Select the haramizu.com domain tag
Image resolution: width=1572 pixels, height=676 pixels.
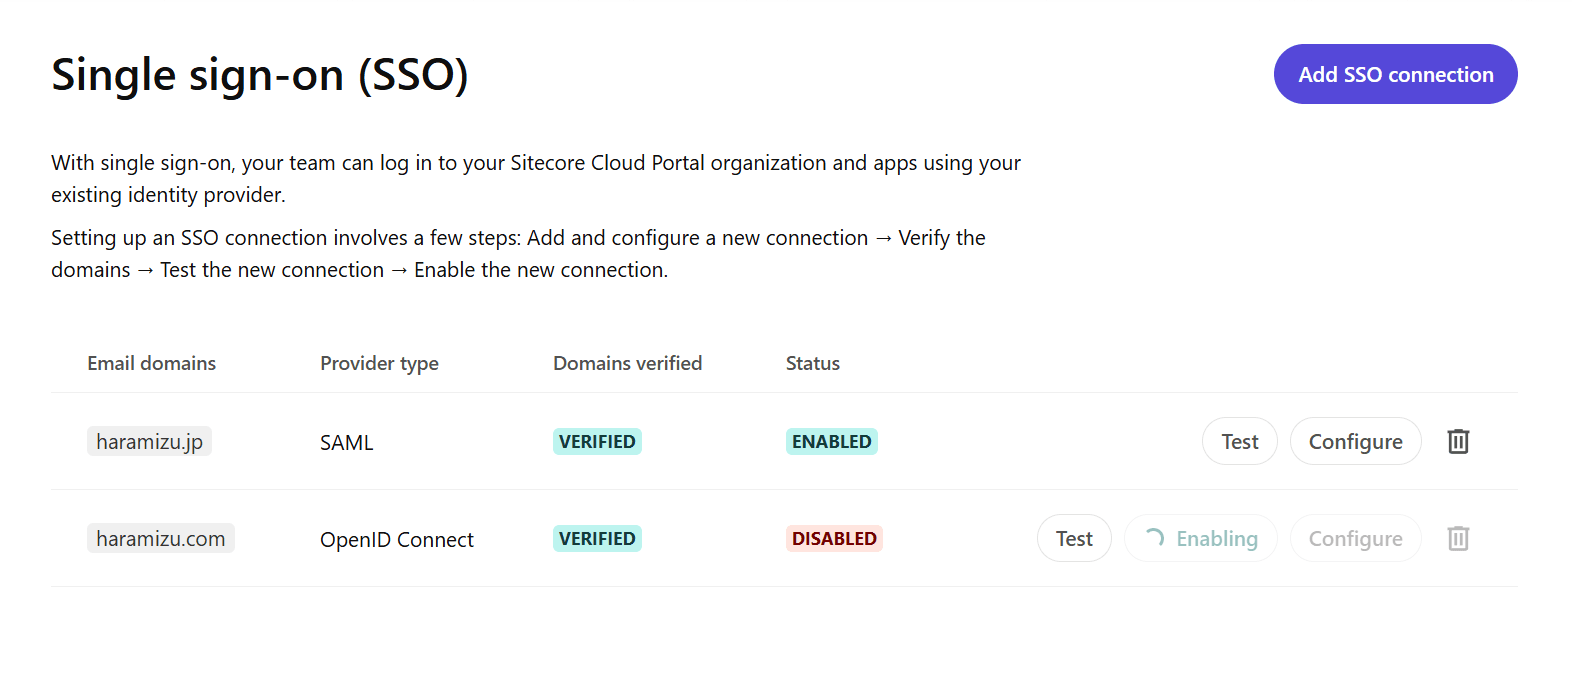pos(160,538)
